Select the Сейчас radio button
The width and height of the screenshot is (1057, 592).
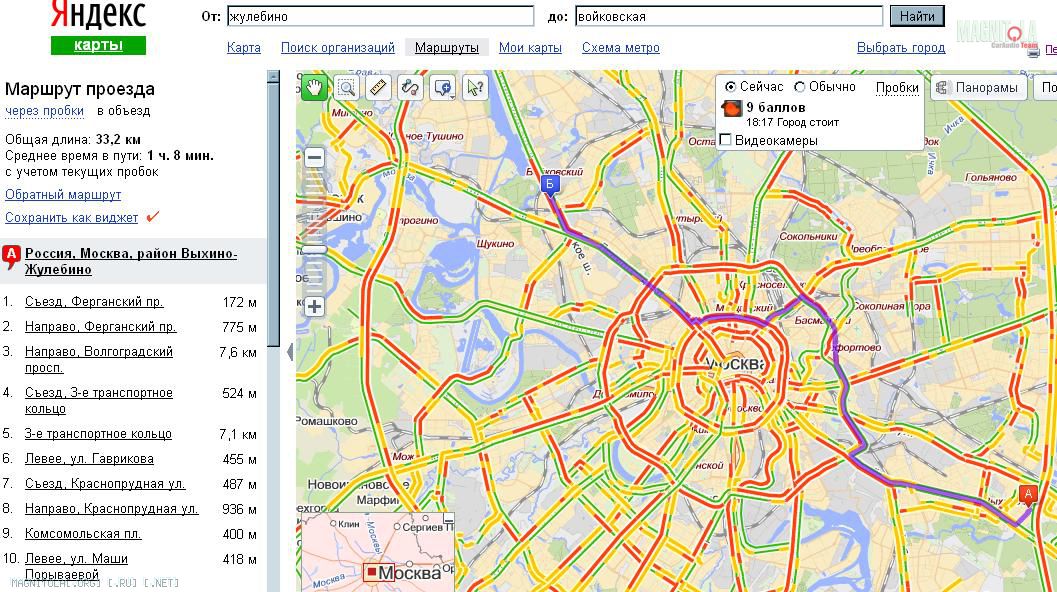(x=730, y=86)
